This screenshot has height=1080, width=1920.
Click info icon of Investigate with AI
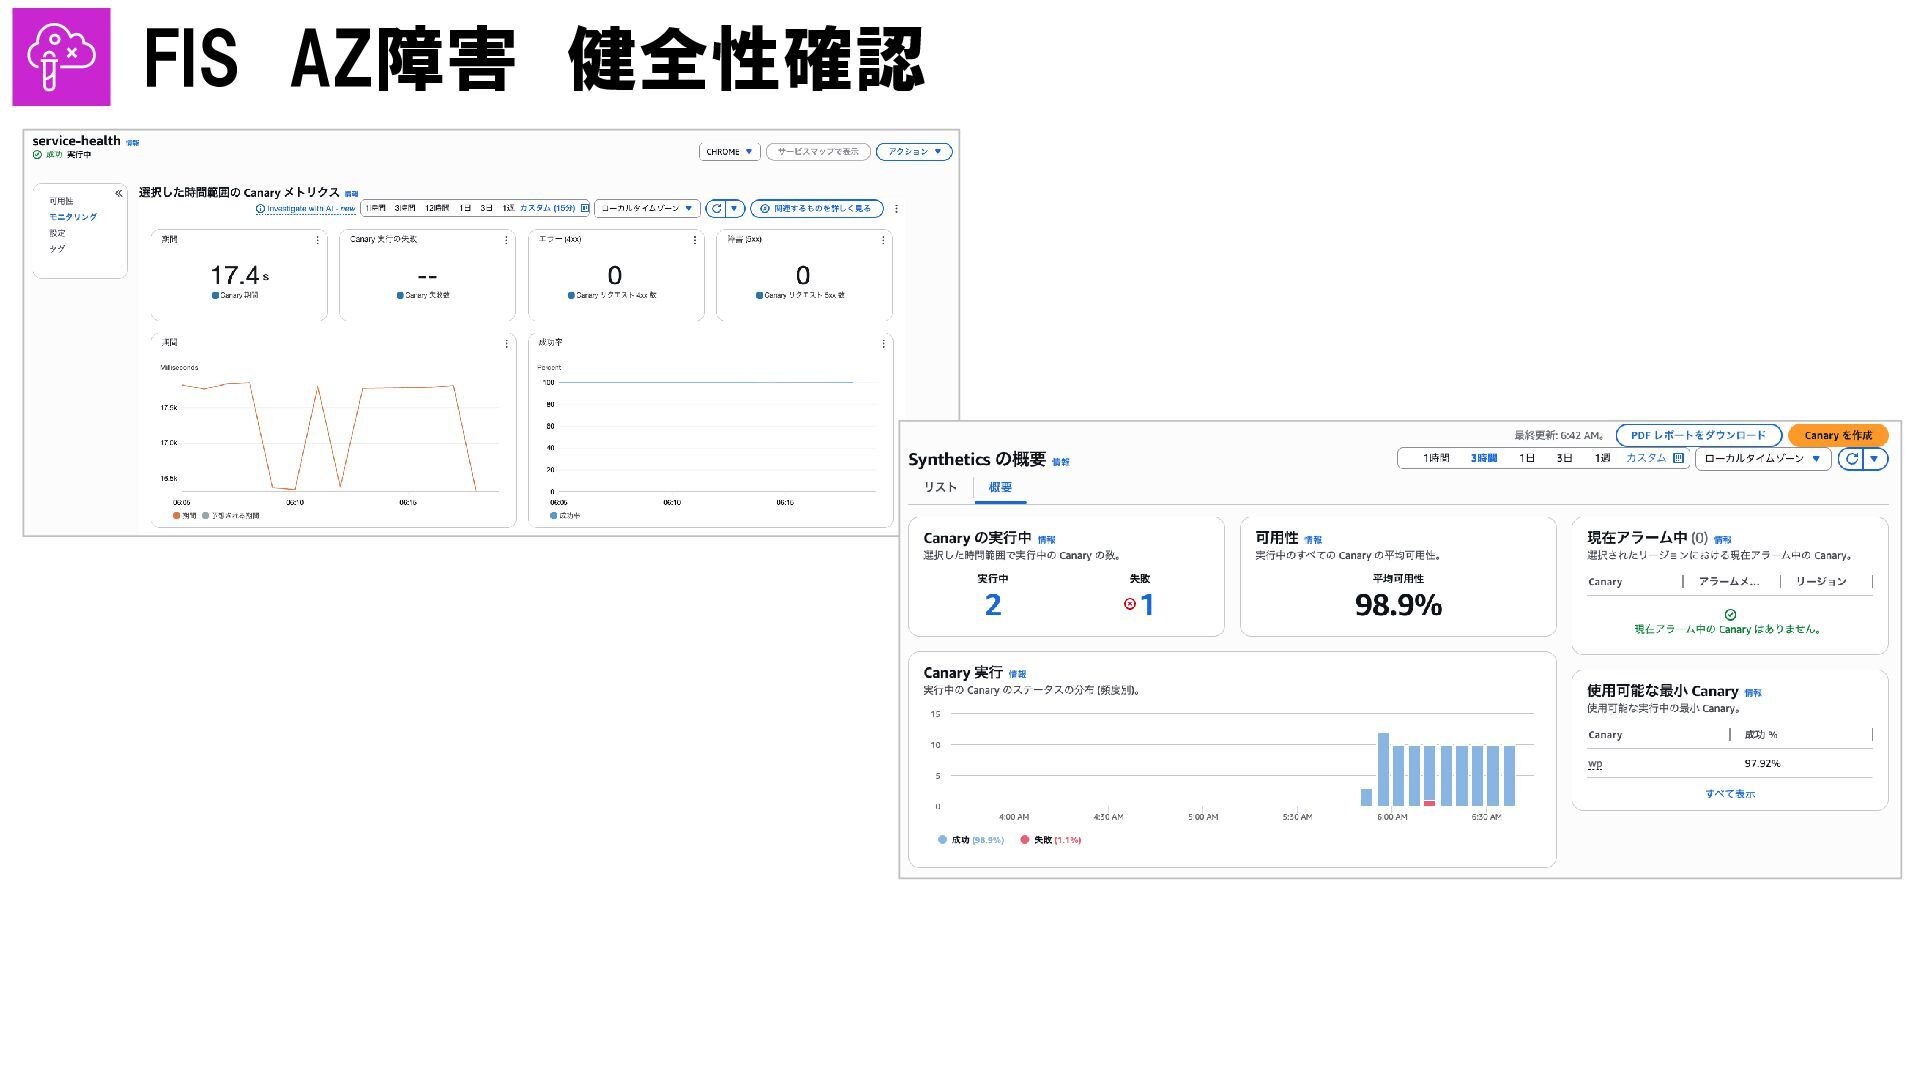click(260, 209)
